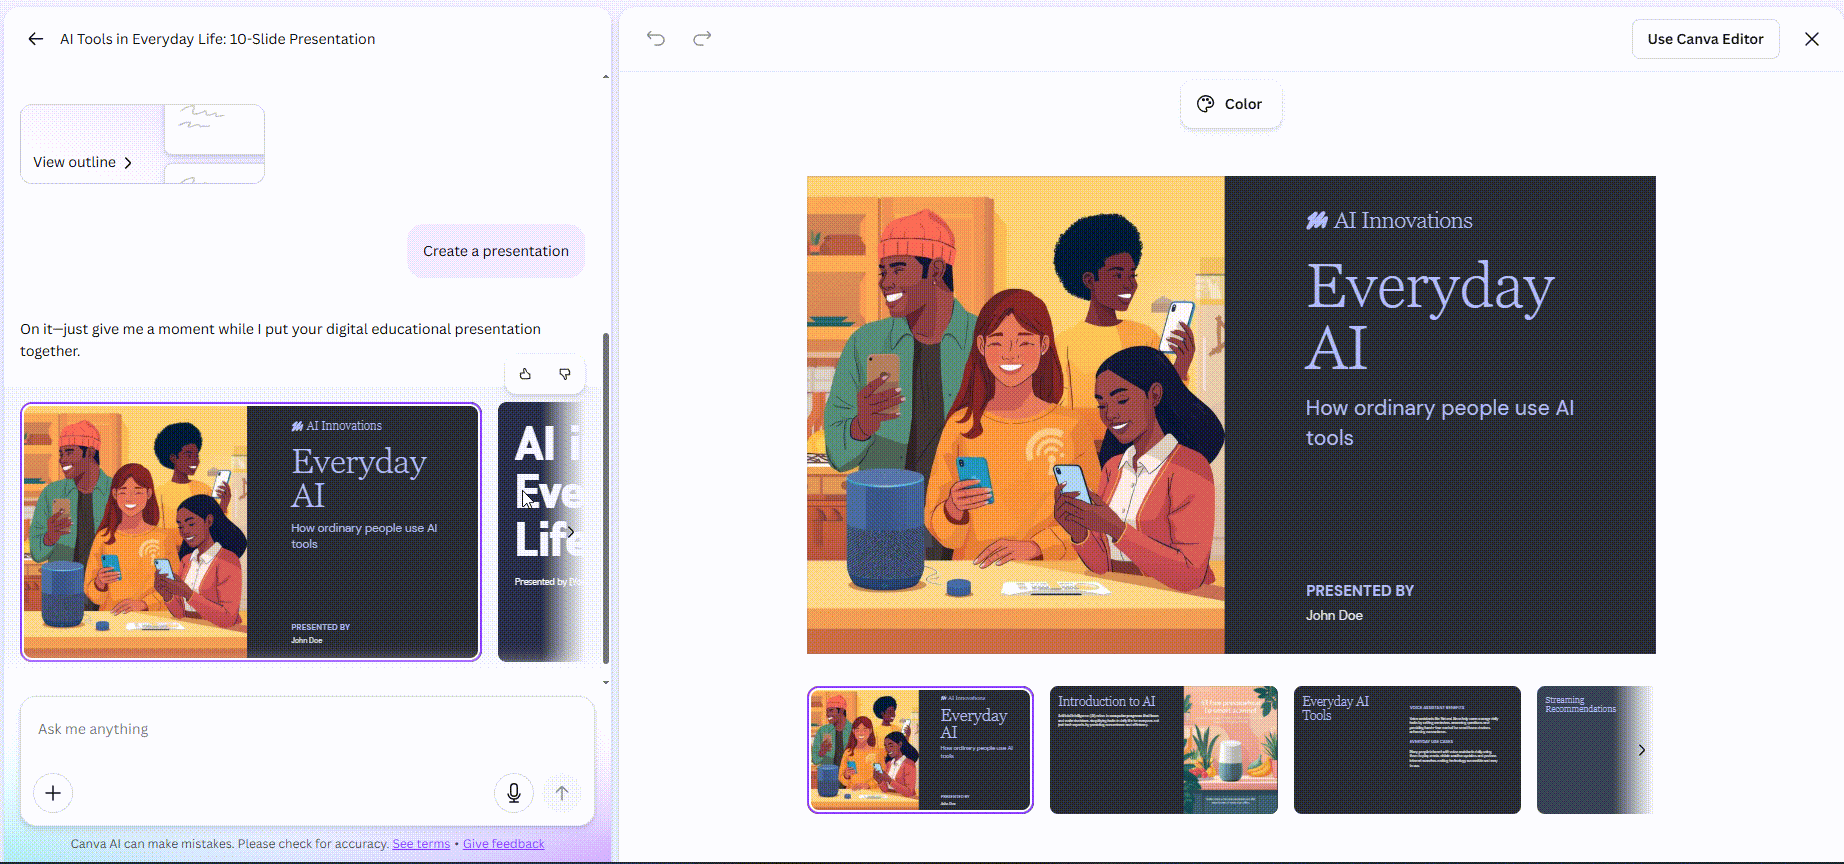Open the See terms link
1844x864 pixels.
421,844
